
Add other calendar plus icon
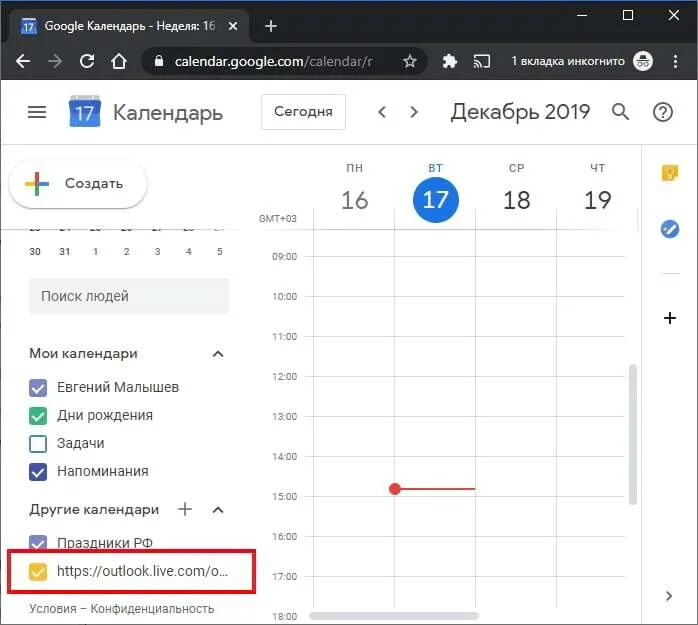[185, 509]
